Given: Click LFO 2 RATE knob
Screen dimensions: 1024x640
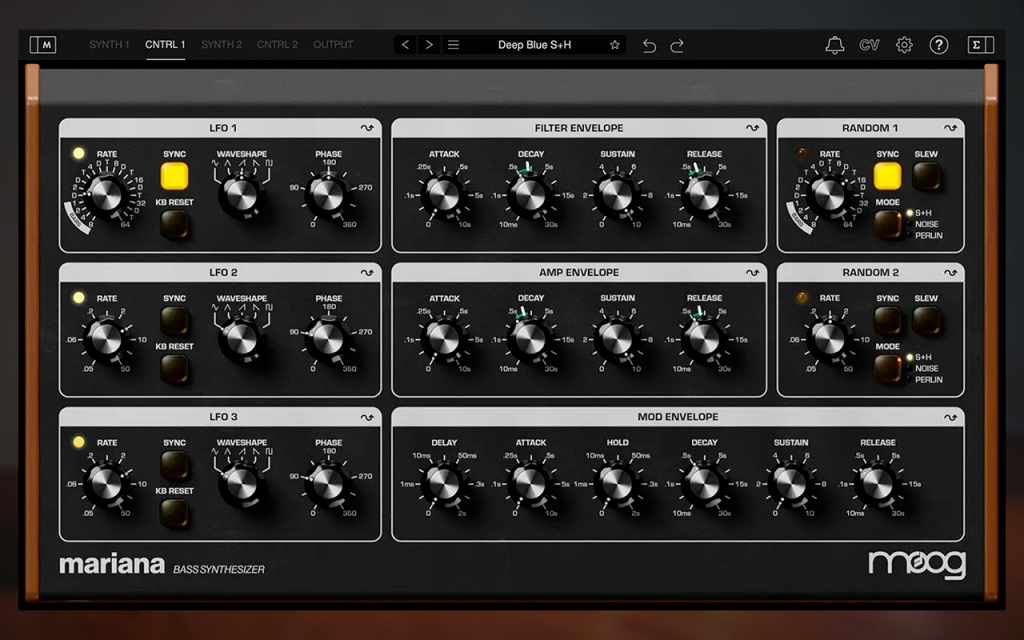Looking at the screenshot, I should [106, 339].
